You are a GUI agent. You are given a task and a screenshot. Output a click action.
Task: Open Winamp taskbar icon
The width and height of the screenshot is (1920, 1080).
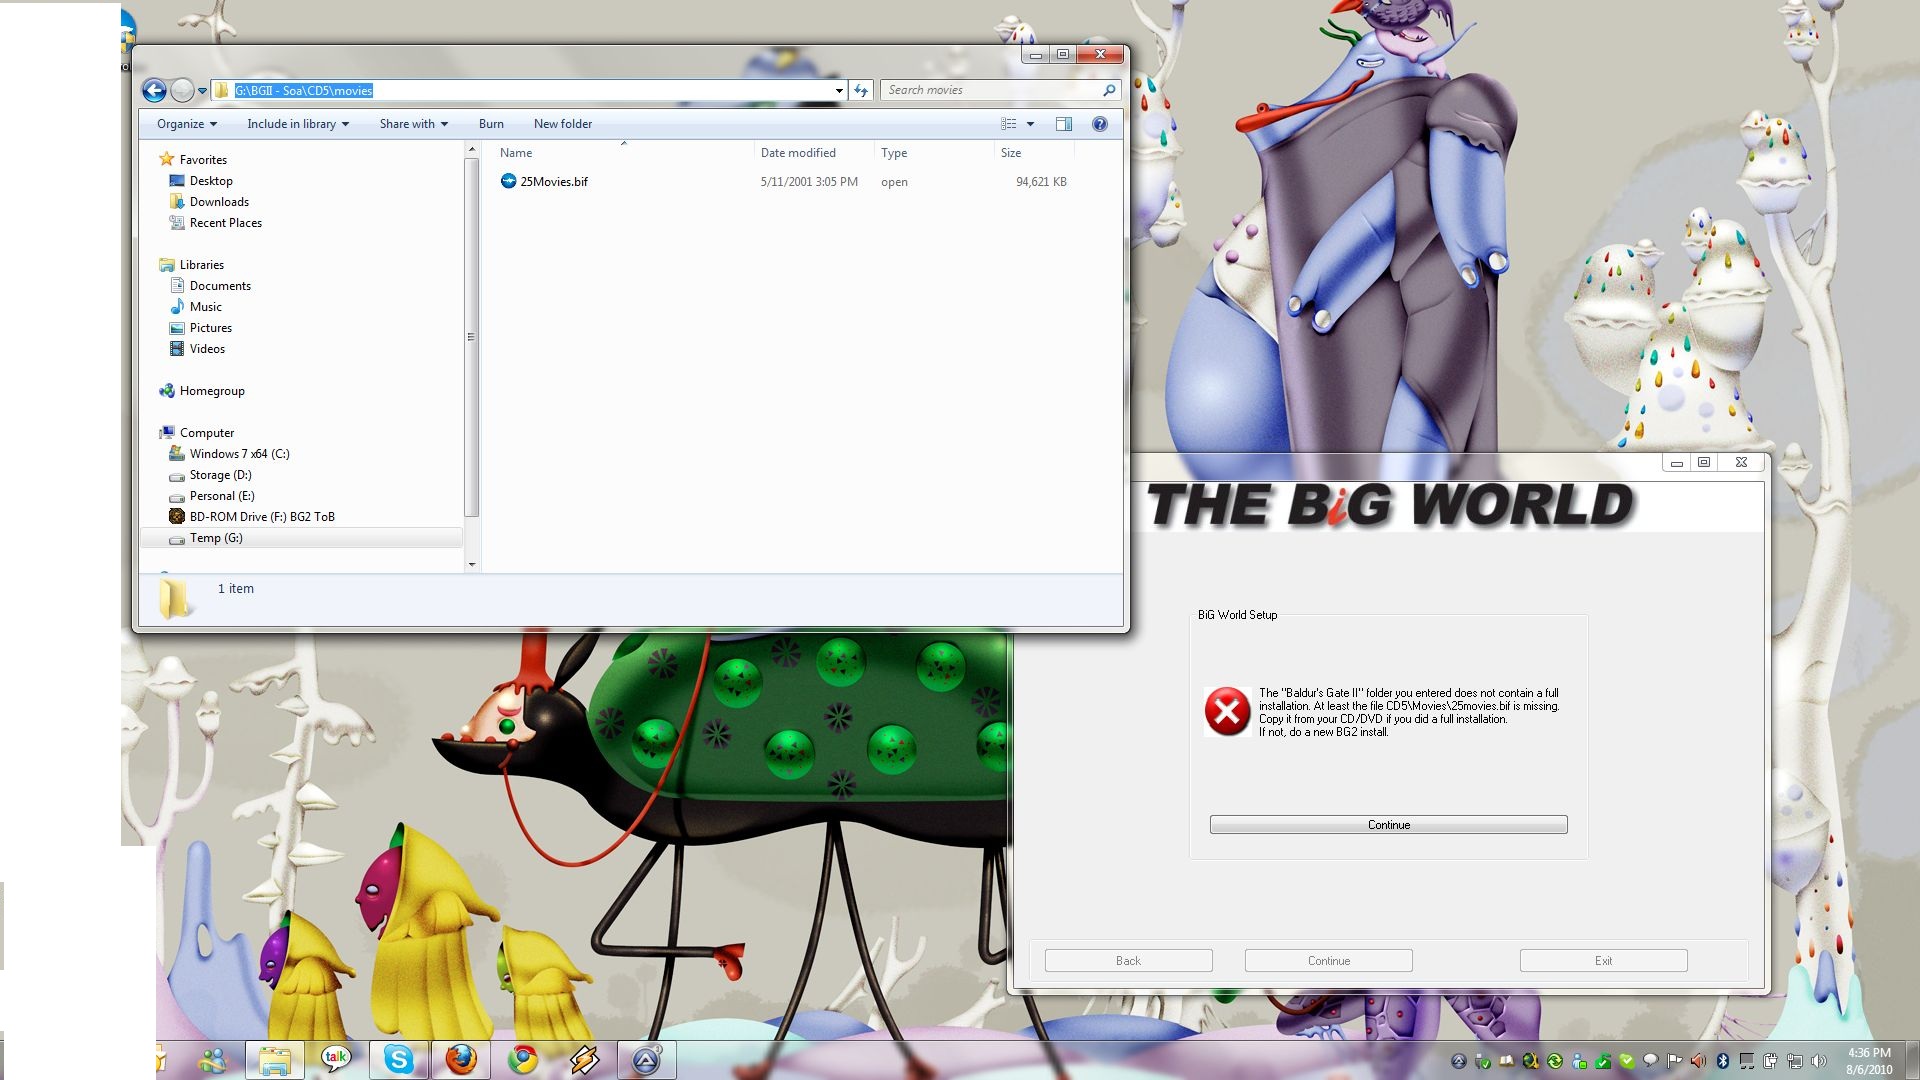pyautogui.click(x=585, y=1060)
